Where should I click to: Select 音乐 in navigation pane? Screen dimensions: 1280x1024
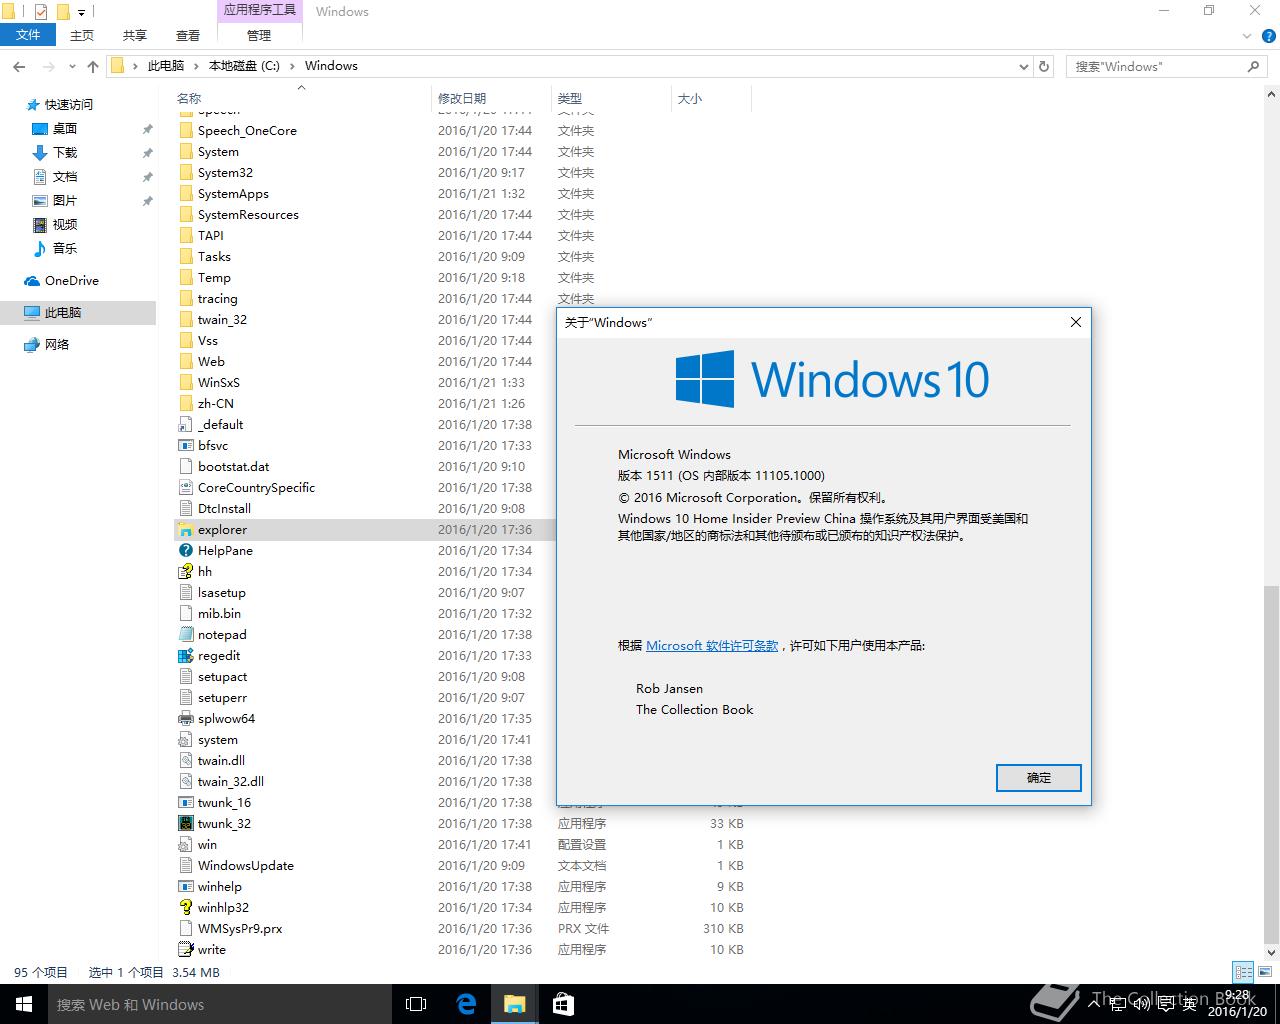(x=65, y=248)
